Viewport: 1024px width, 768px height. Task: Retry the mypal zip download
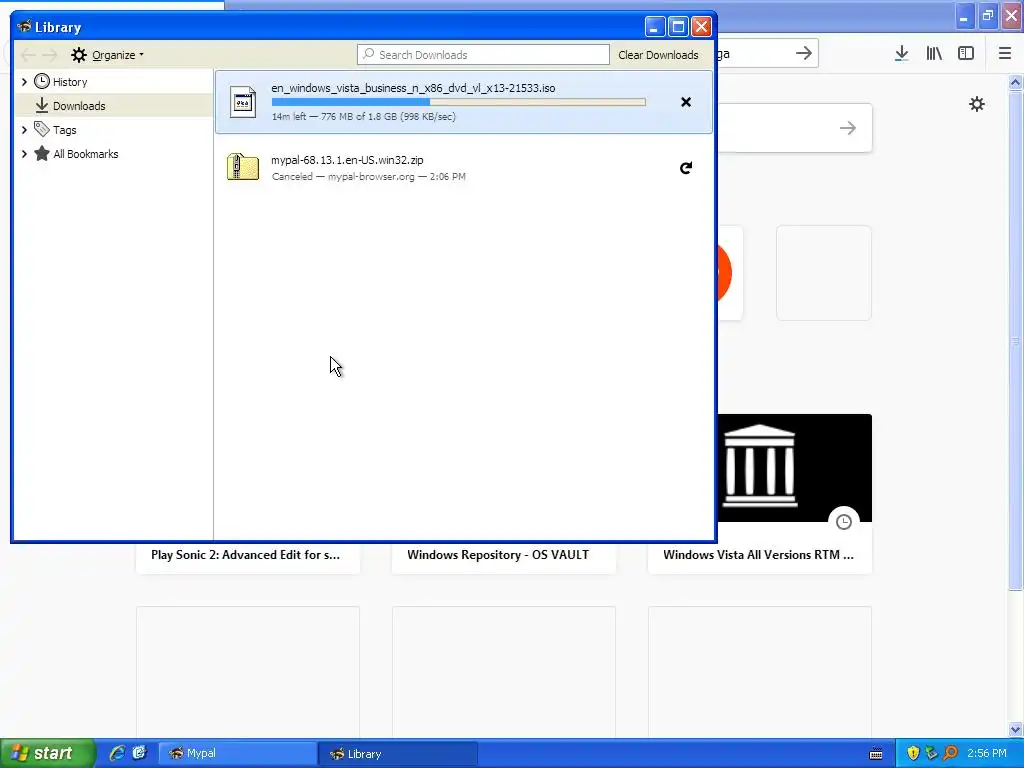(x=686, y=168)
